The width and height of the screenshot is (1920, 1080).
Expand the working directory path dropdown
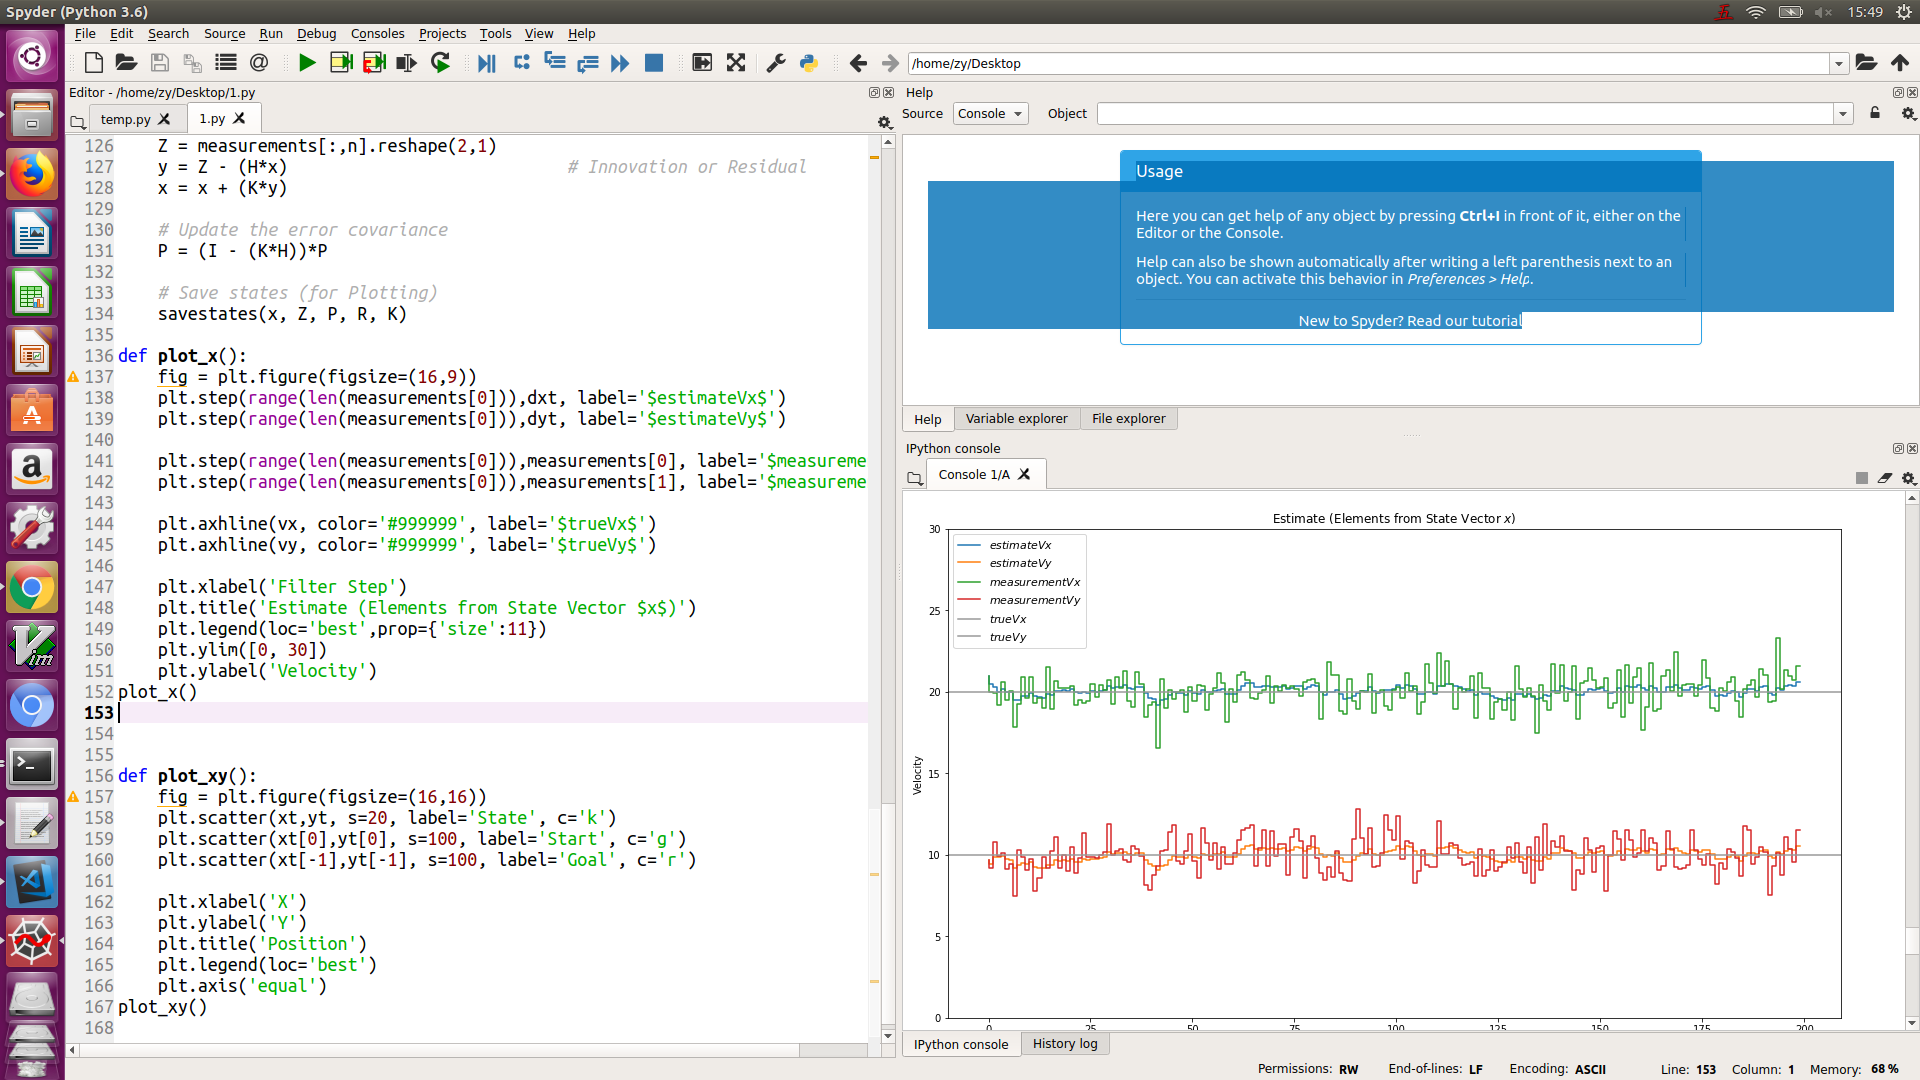1838,63
